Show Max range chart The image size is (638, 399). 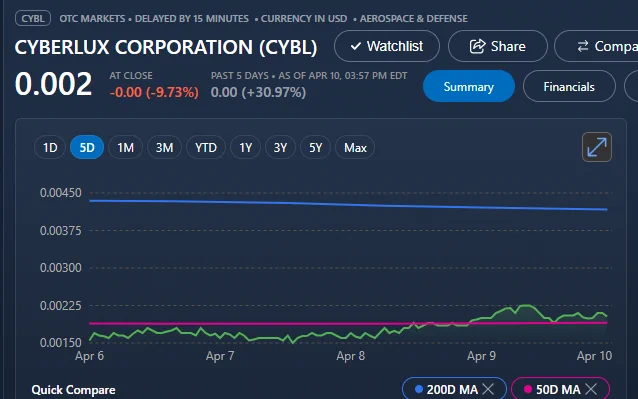pos(355,147)
